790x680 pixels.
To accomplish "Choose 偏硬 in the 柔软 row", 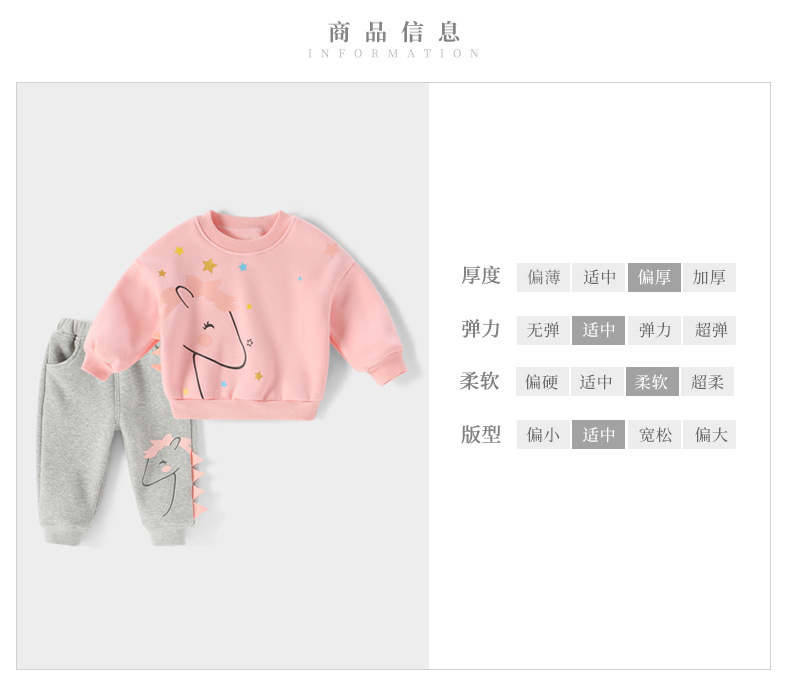I will coord(542,382).
